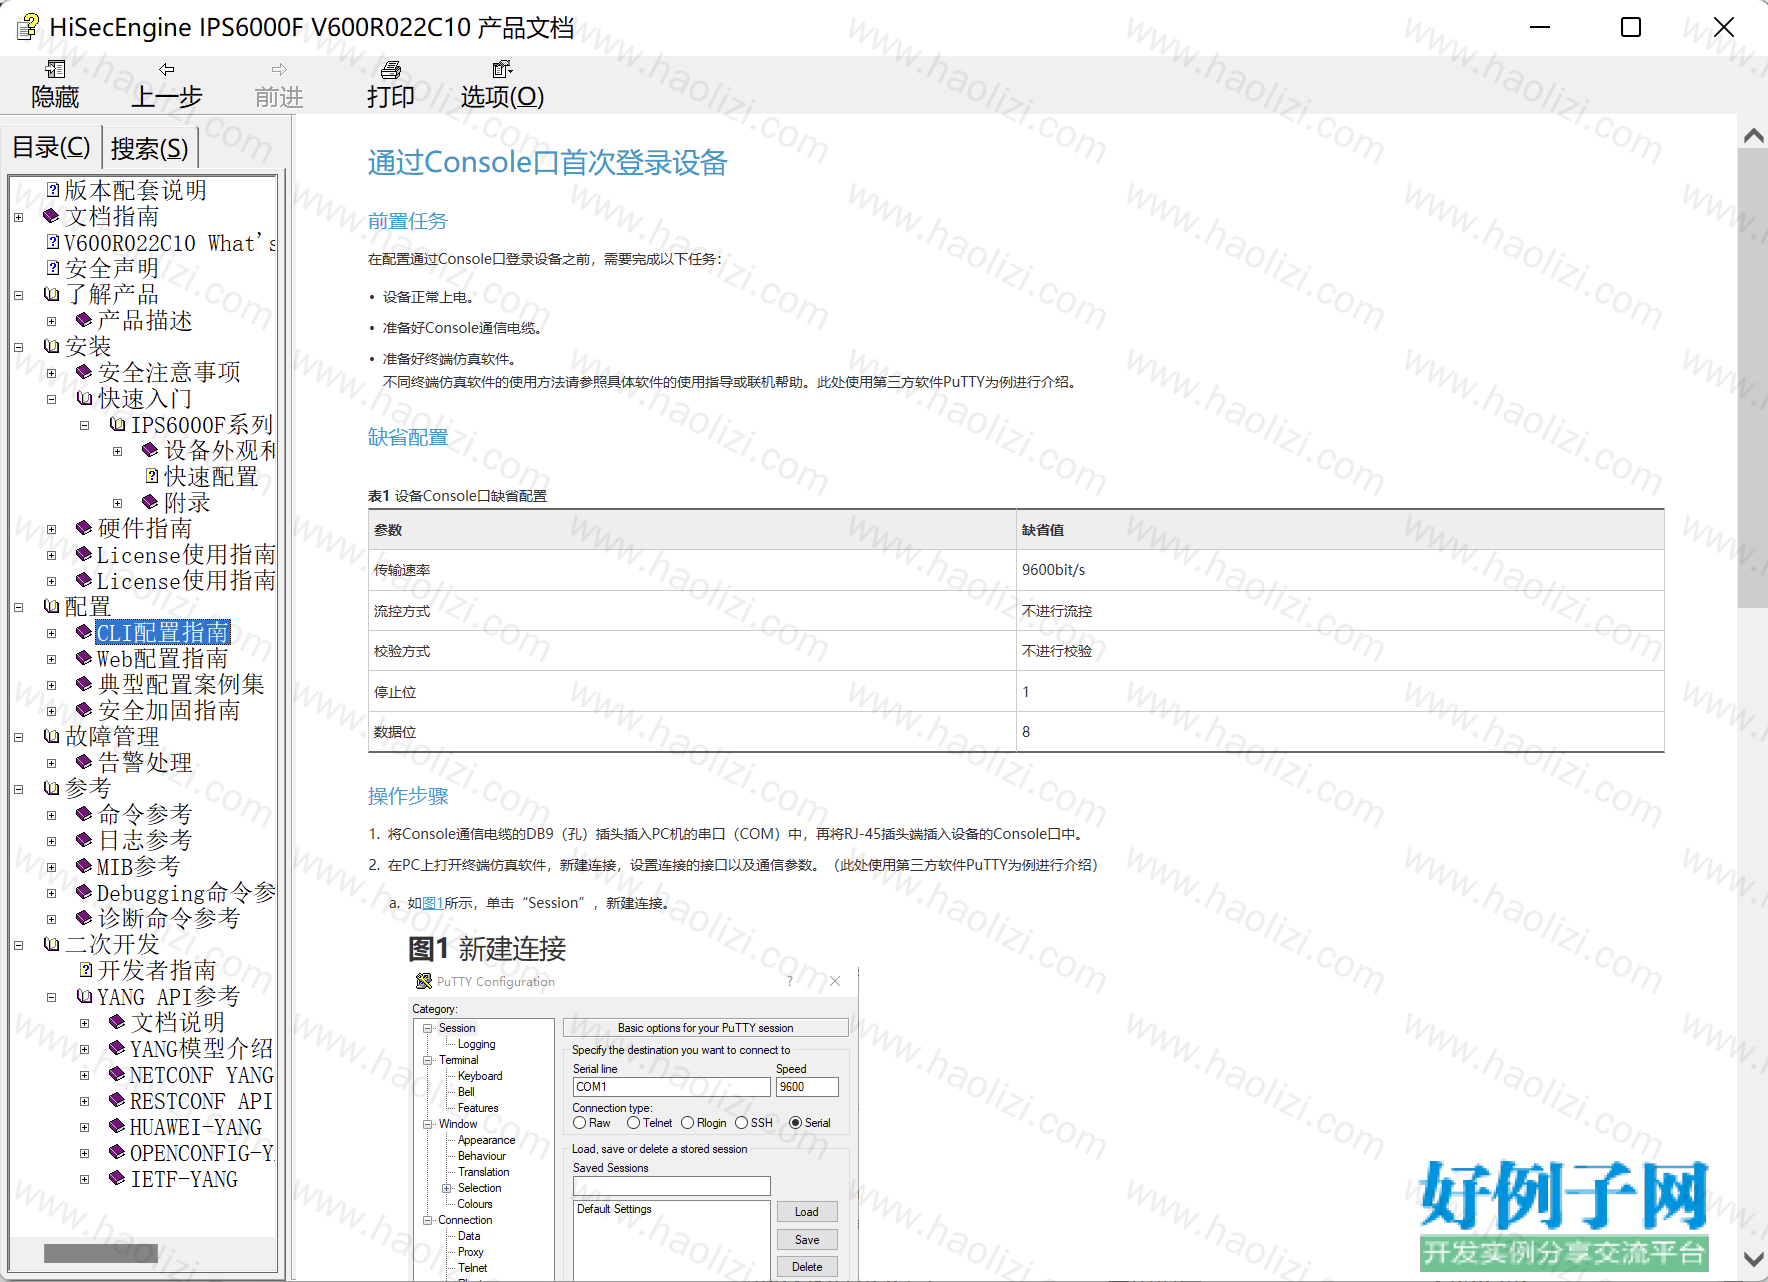The width and height of the screenshot is (1768, 1282).
Task: Collapse the 了解产品 tree node
Action: click(18, 295)
